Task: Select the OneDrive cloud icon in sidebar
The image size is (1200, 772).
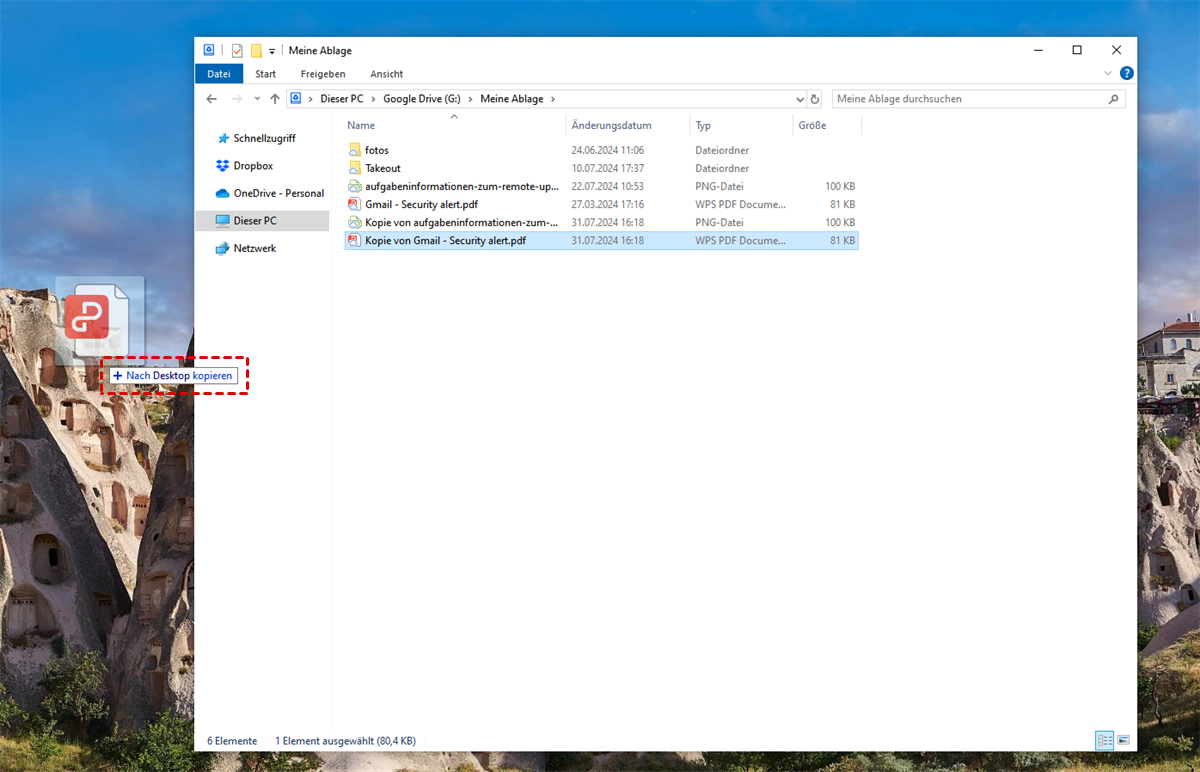Action: tap(222, 193)
